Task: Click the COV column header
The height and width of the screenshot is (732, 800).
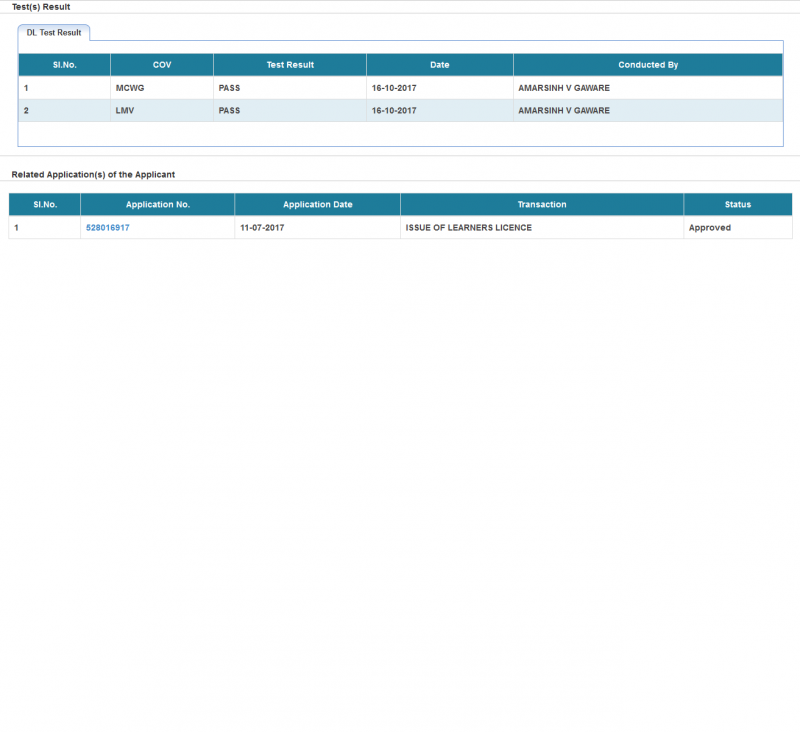Action: 162,65
